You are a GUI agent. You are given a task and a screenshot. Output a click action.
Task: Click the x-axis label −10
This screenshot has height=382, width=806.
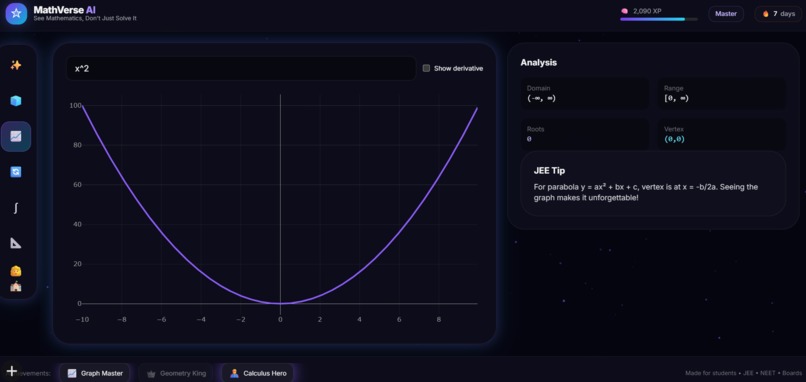click(82, 319)
